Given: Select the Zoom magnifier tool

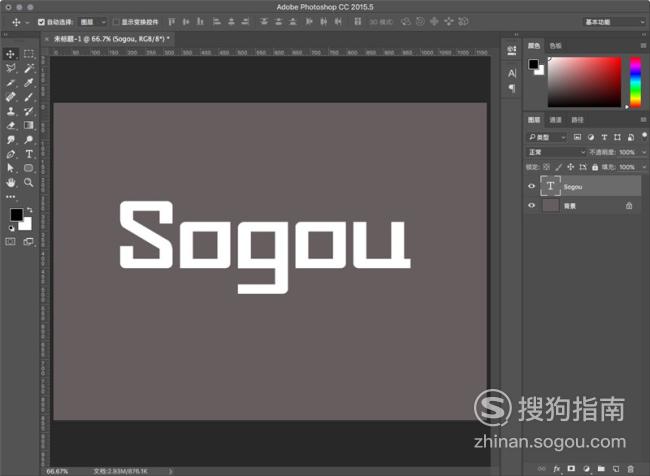Looking at the screenshot, I should click(29, 182).
